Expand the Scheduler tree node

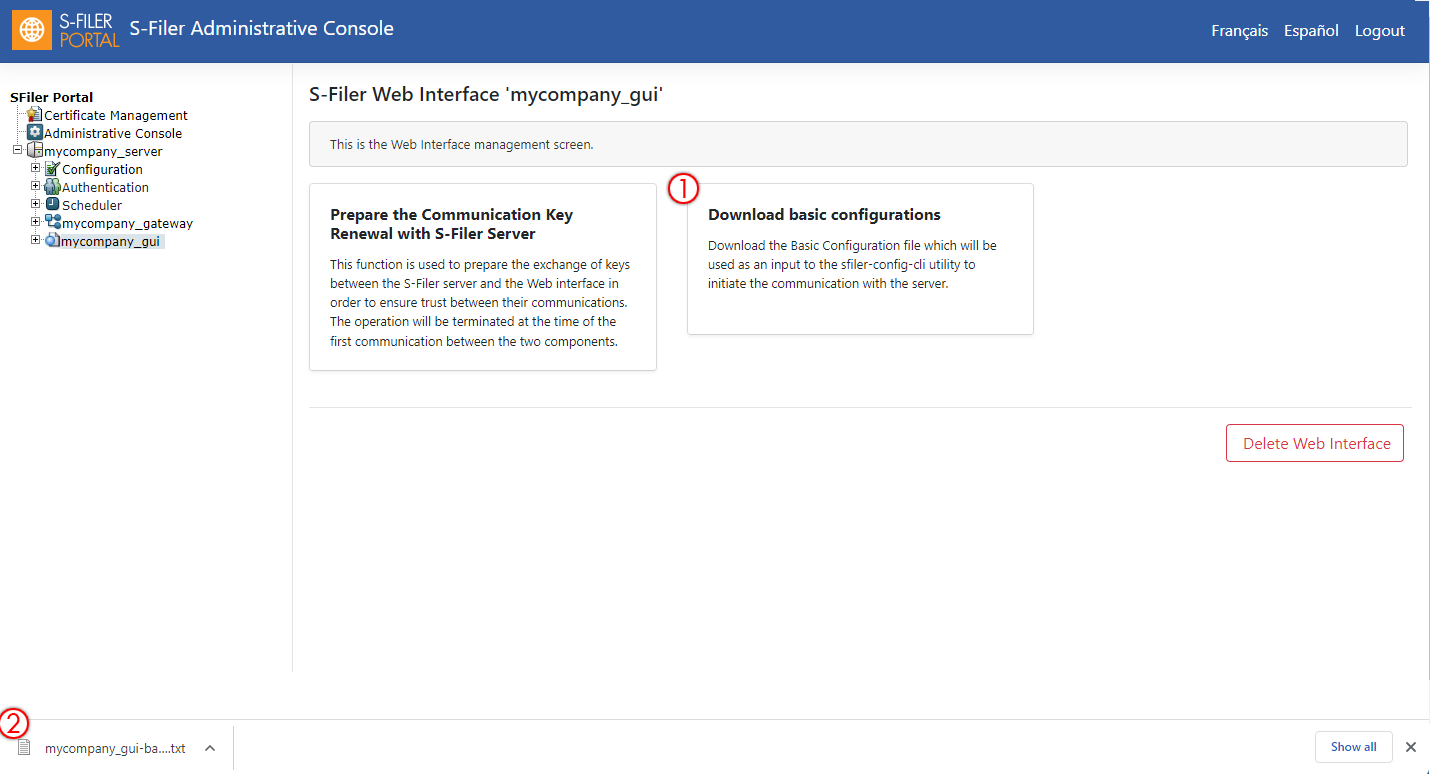(36, 204)
